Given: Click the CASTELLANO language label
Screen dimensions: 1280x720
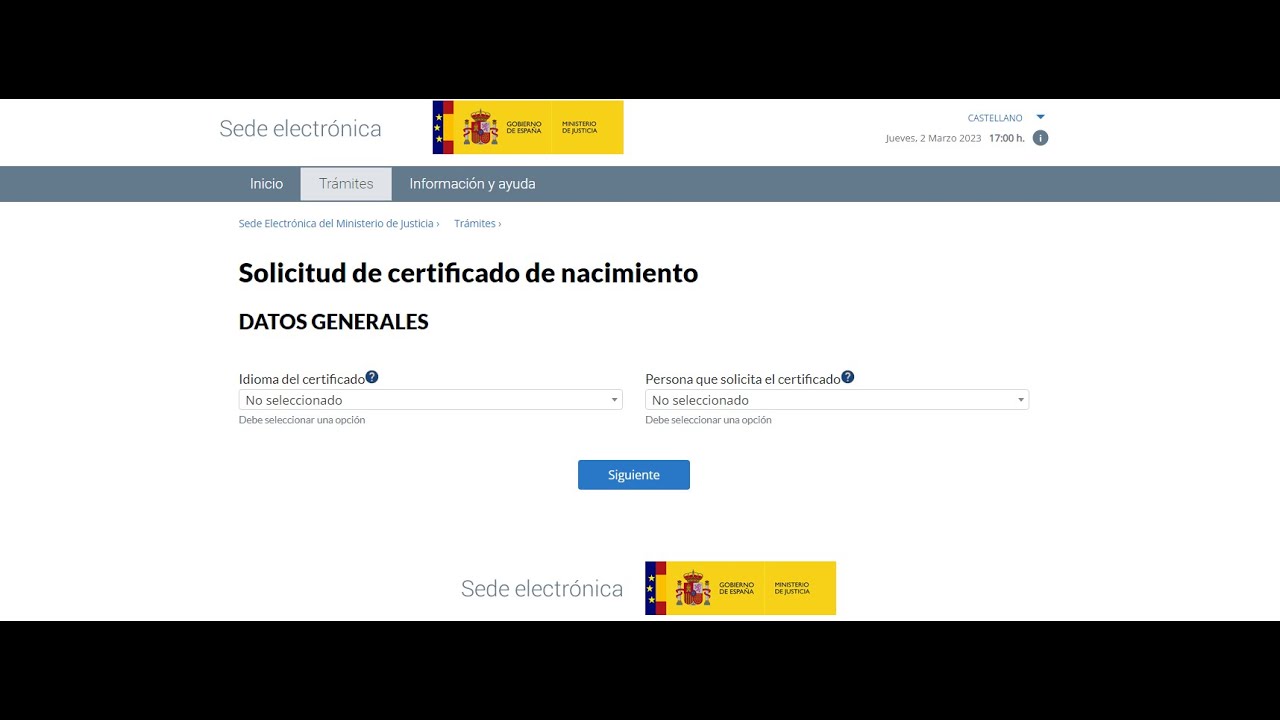Looking at the screenshot, I should pyautogui.click(x=995, y=118).
